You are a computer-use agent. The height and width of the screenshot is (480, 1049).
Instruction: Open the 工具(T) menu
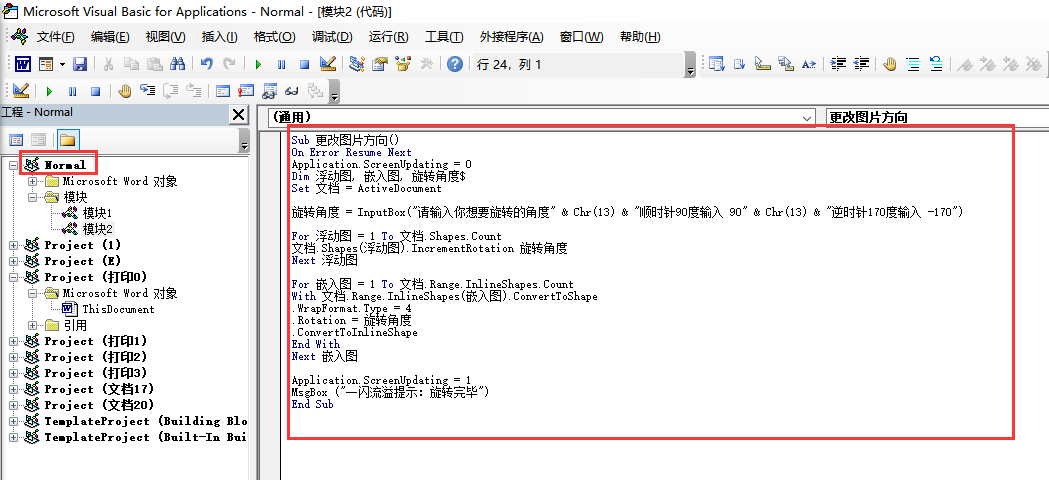point(444,37)
